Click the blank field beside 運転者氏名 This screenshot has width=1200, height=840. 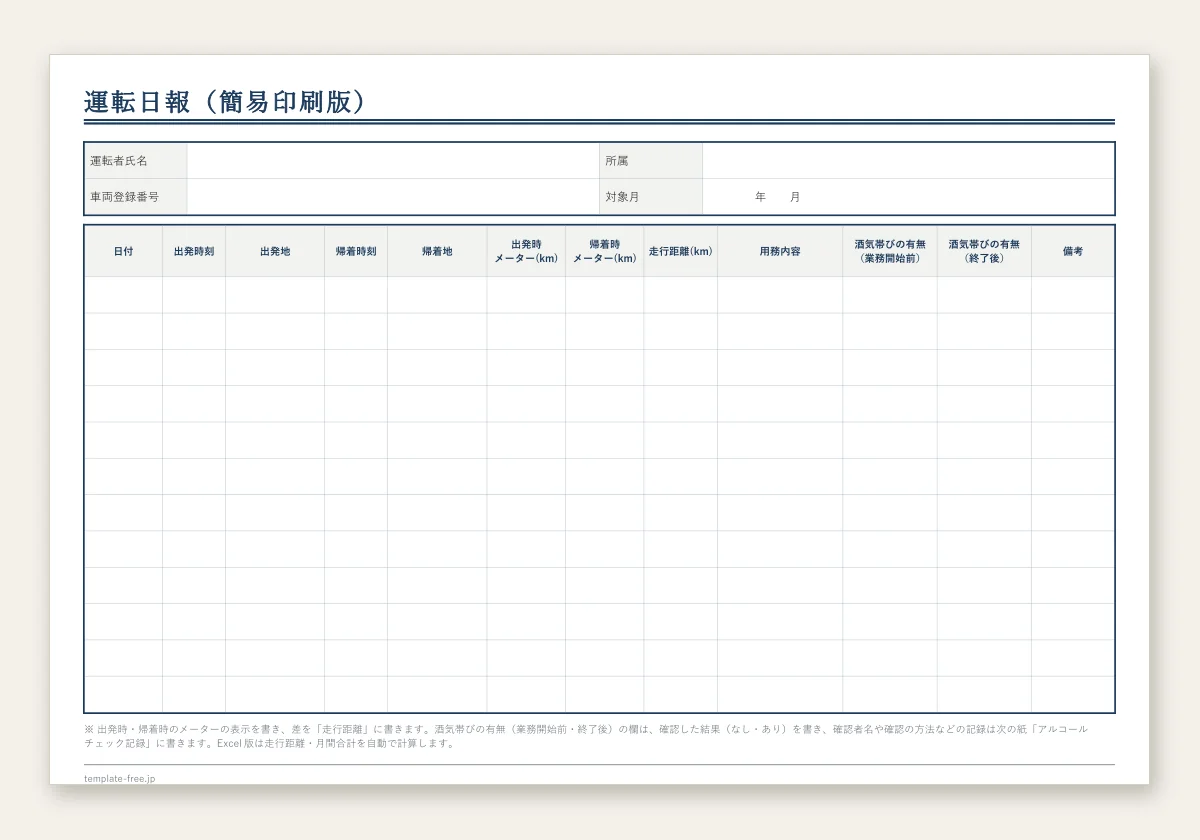pyautogui.click(x=393, y=161)
